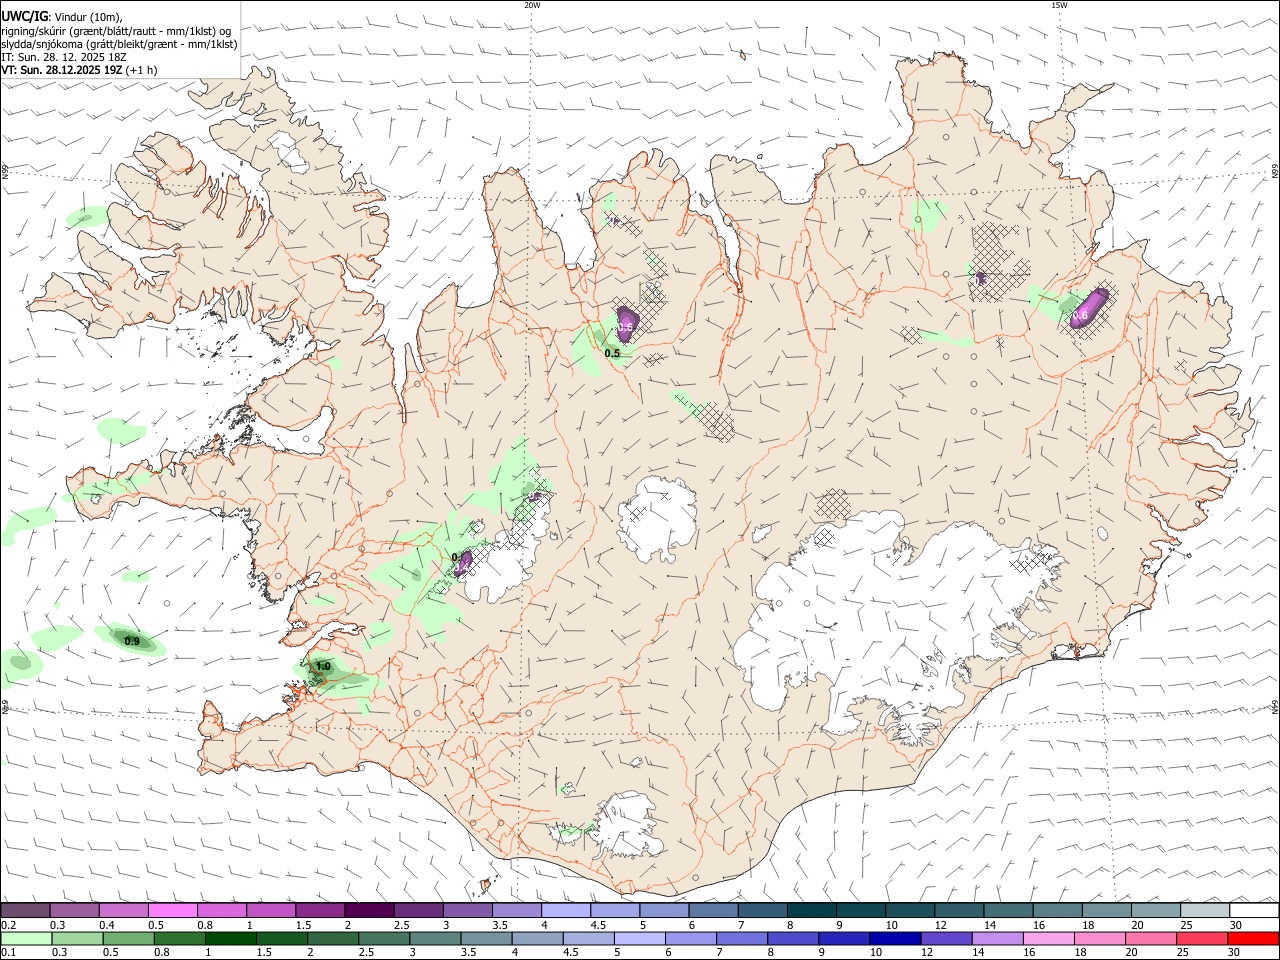Select the bright pink 0.5 swatch in snow scale
Image resolution: width=1280 pixels, height=960 pixels.
click(x=172, y=911)
